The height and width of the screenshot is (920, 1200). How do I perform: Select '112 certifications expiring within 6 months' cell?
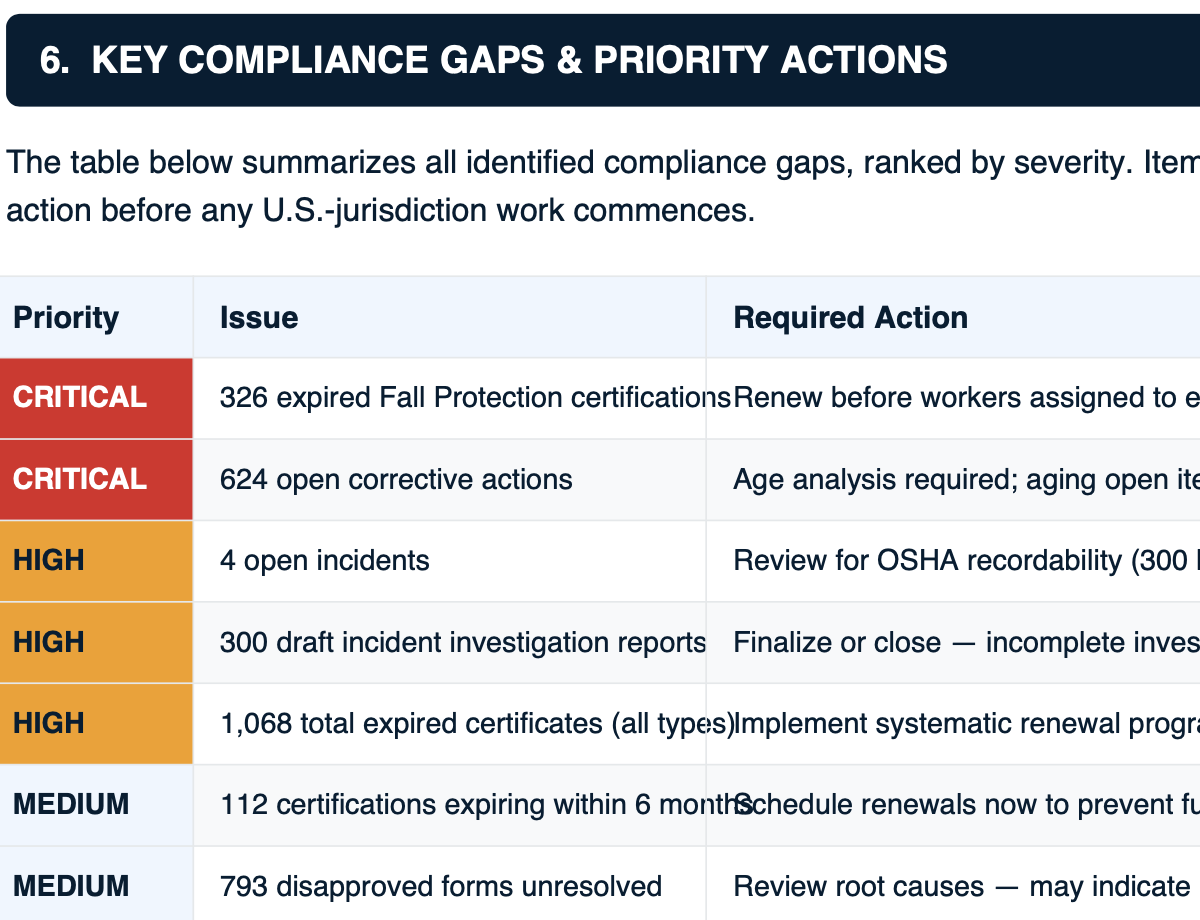tap(449, 805)
